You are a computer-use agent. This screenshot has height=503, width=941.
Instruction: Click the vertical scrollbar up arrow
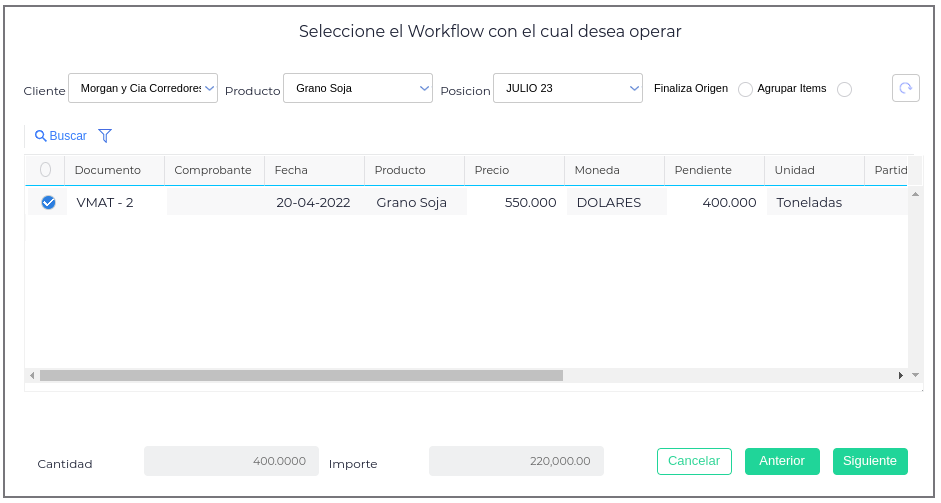(915, 194)
